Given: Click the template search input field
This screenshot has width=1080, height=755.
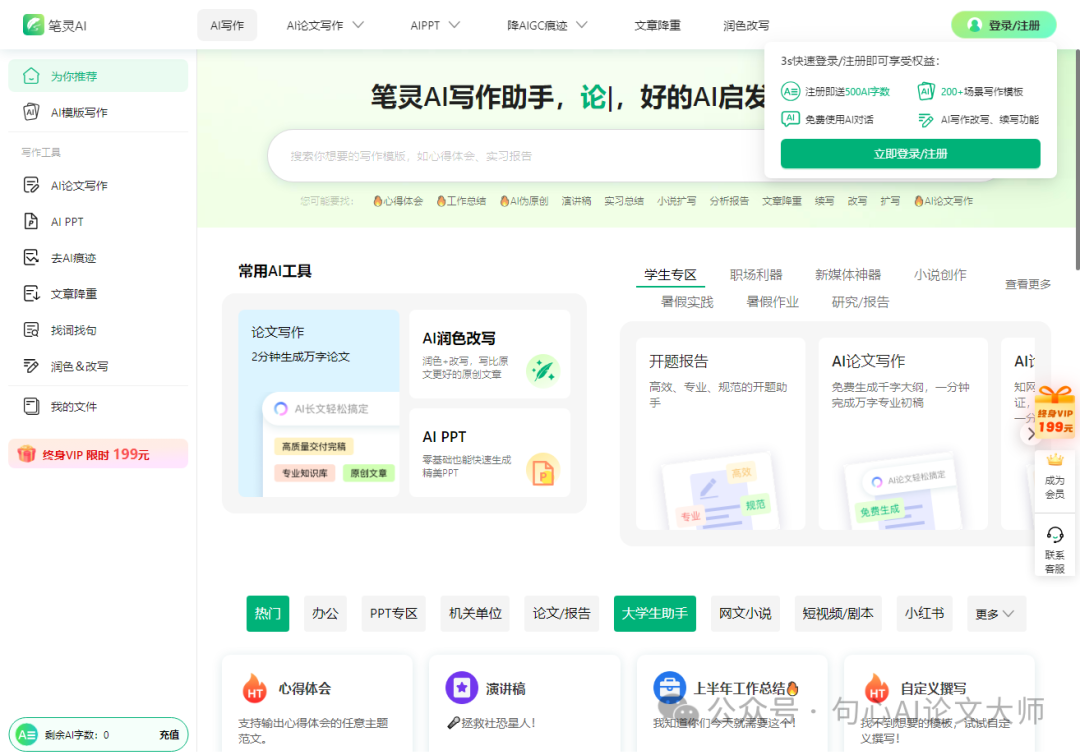Looking at the screenshot, I should tap(517, 156).
